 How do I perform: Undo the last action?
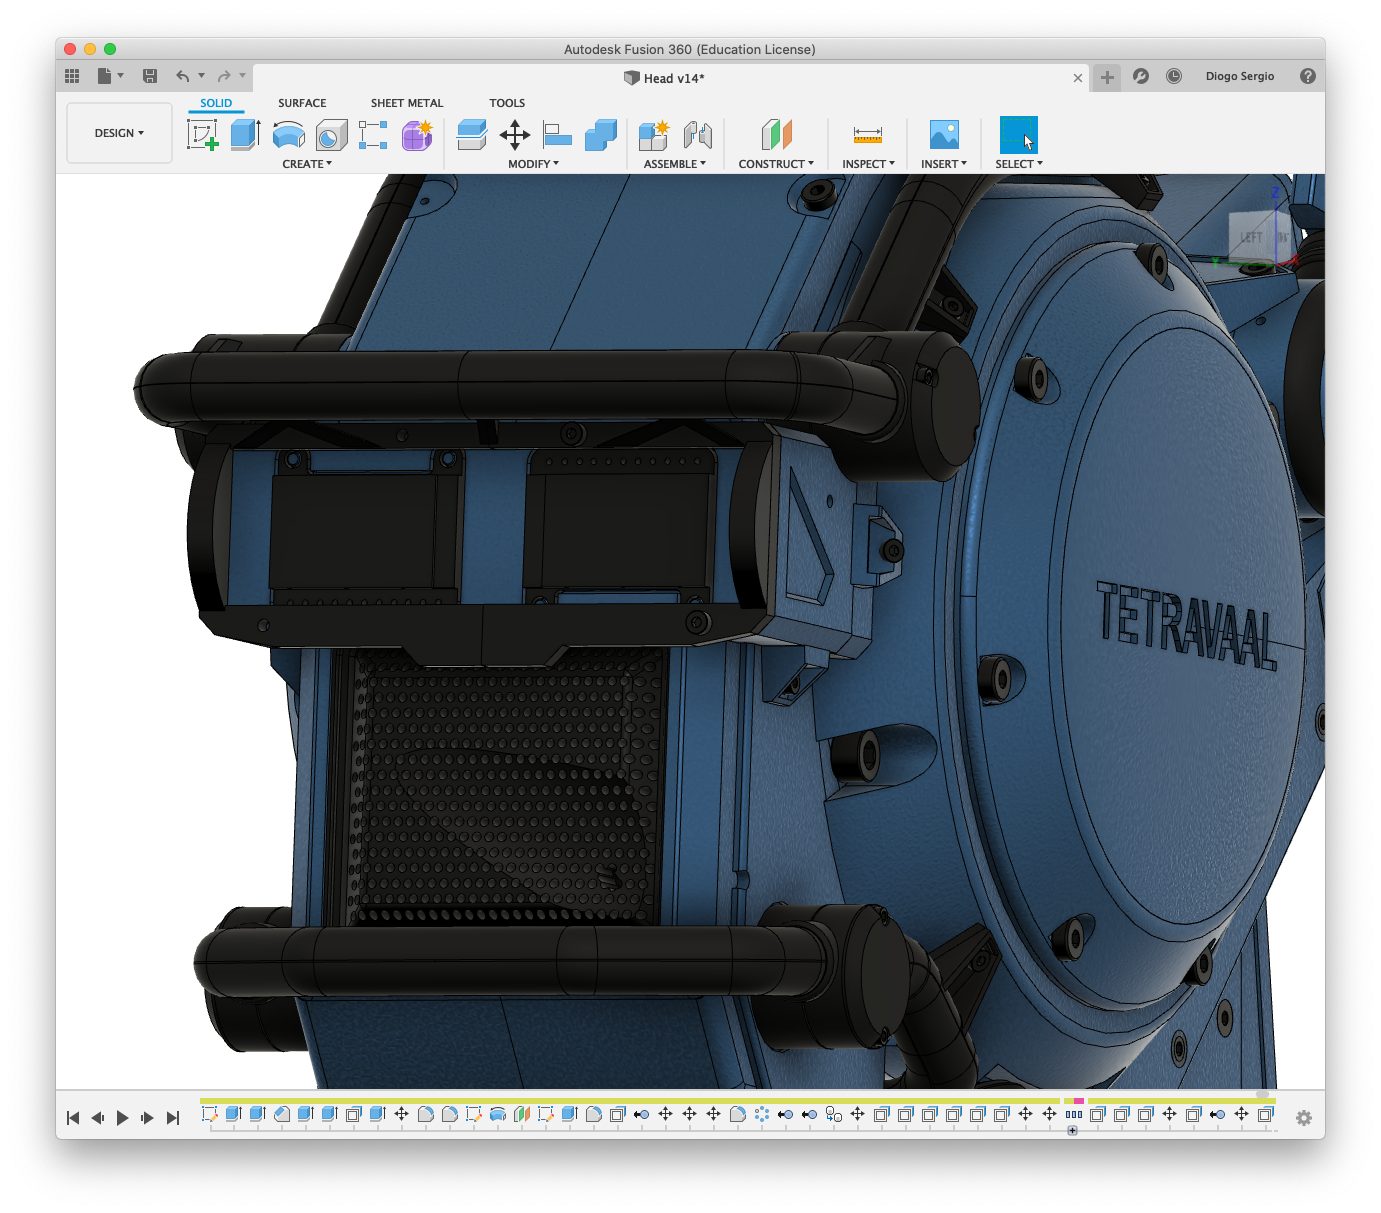coord(182,76)
